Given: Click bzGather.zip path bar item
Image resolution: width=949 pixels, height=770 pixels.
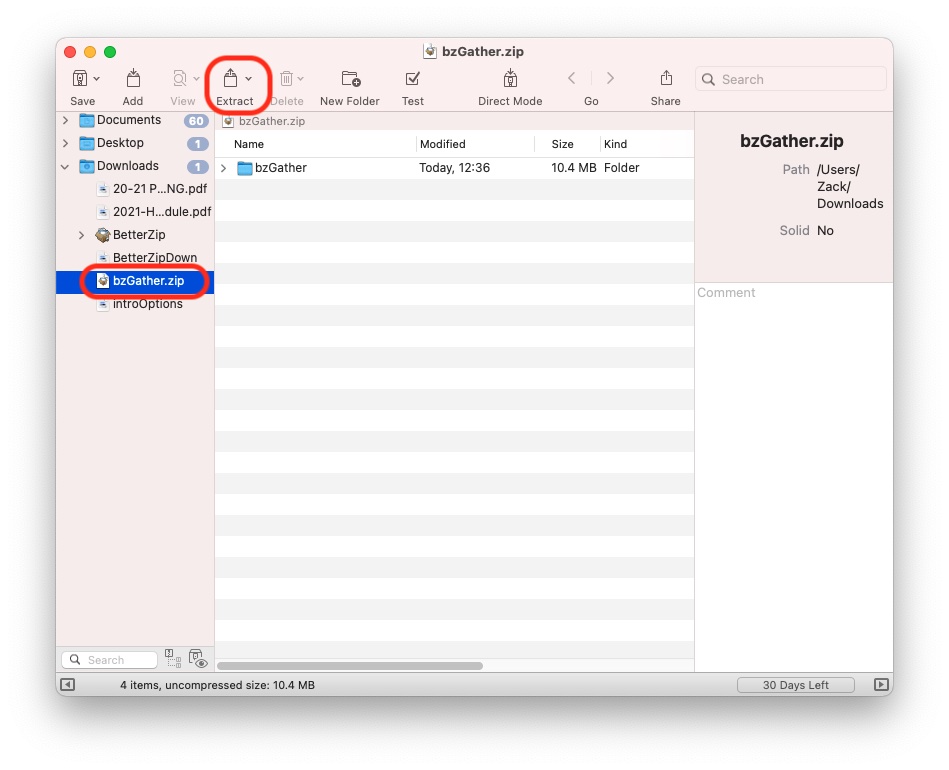Looking at the screenshot, I should pyautogui.click(x=264, y=121).
